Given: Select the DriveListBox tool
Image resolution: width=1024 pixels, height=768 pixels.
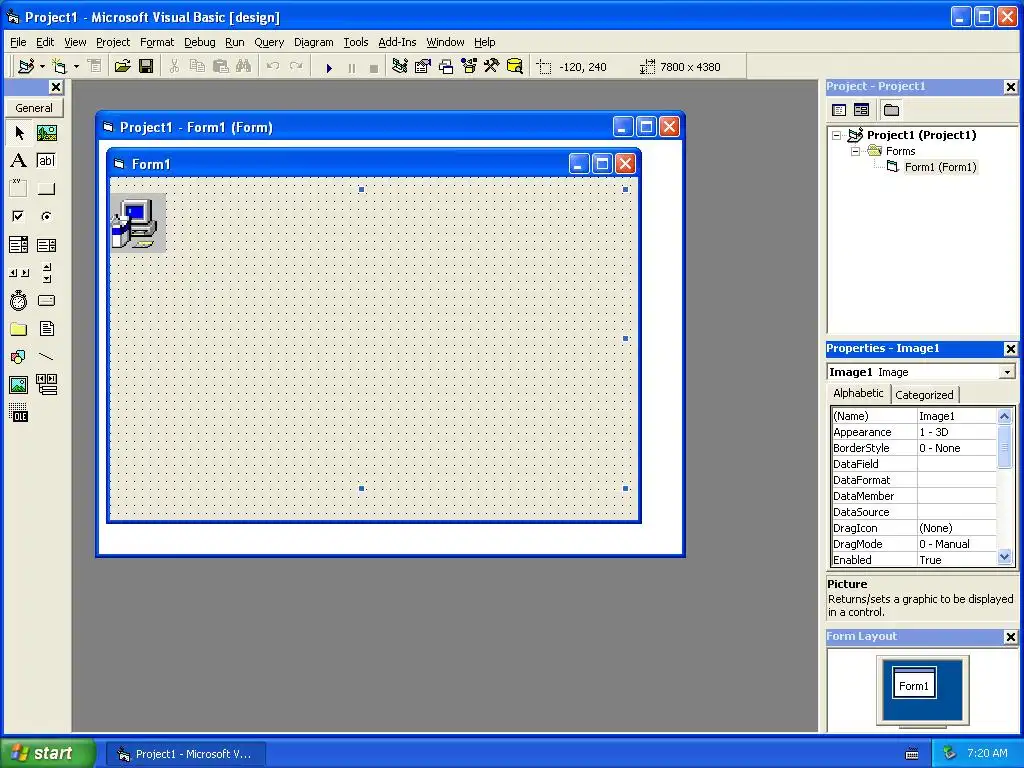Looking at the screenshot, I should 46,301.
